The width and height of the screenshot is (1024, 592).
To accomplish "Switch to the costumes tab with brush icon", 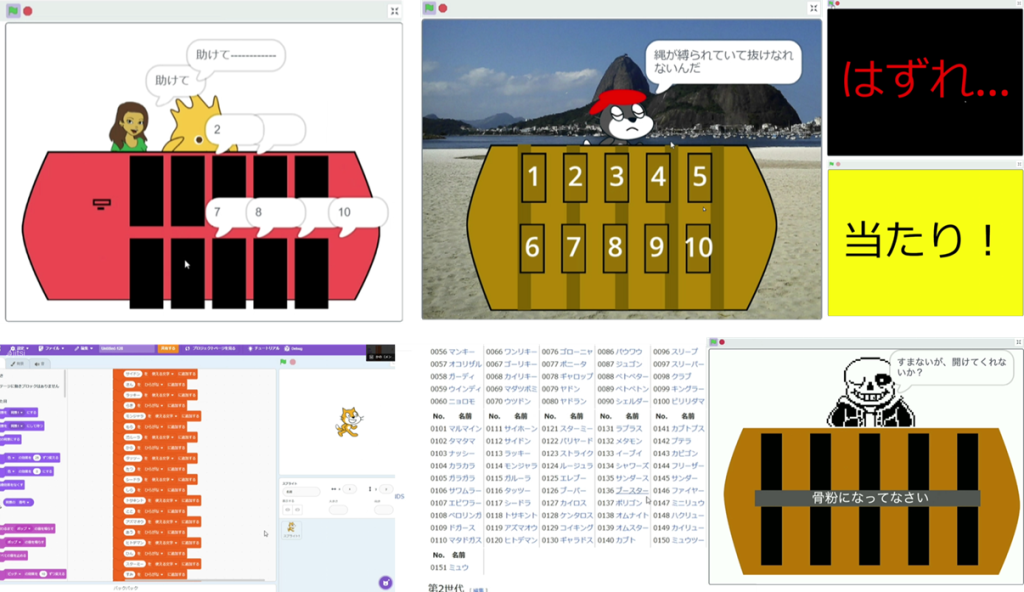I will [x=17, y=364].
